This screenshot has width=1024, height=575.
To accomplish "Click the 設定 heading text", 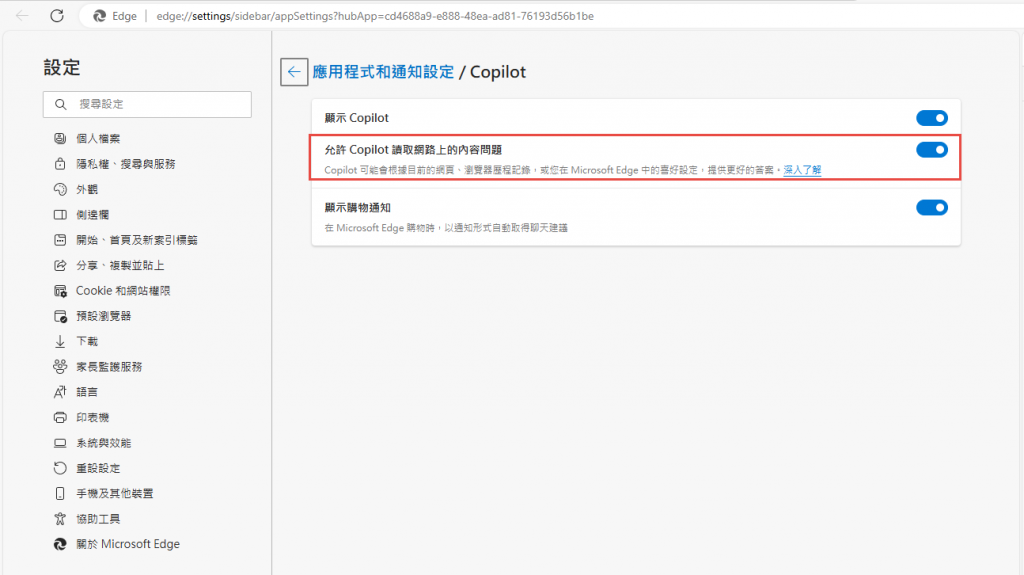I will pos(62,67).
